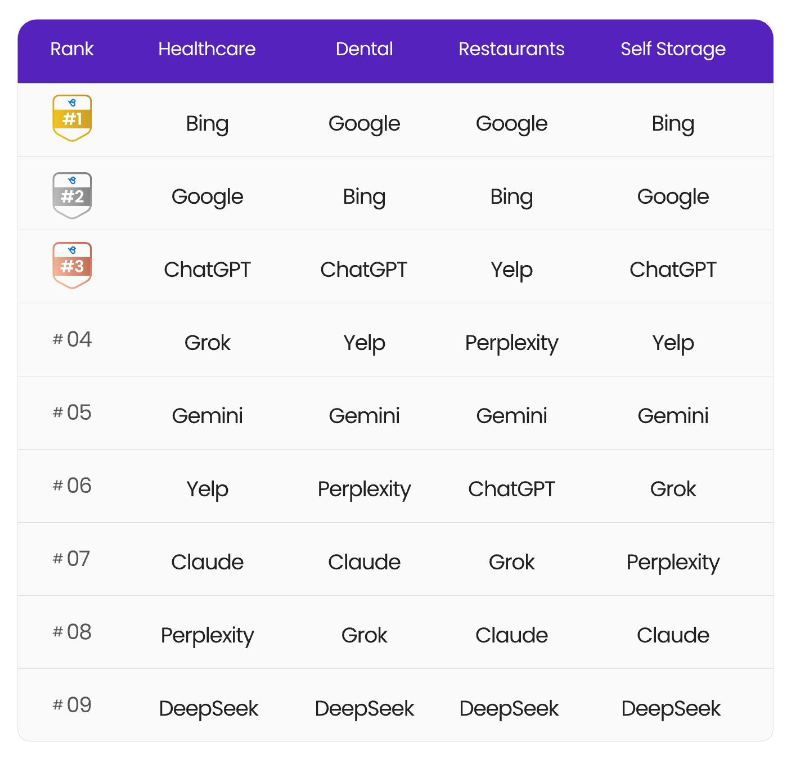The height and width of the screenshot is (769, 794).
Task: Select the Healthcare column header
Action: (207, 49)
